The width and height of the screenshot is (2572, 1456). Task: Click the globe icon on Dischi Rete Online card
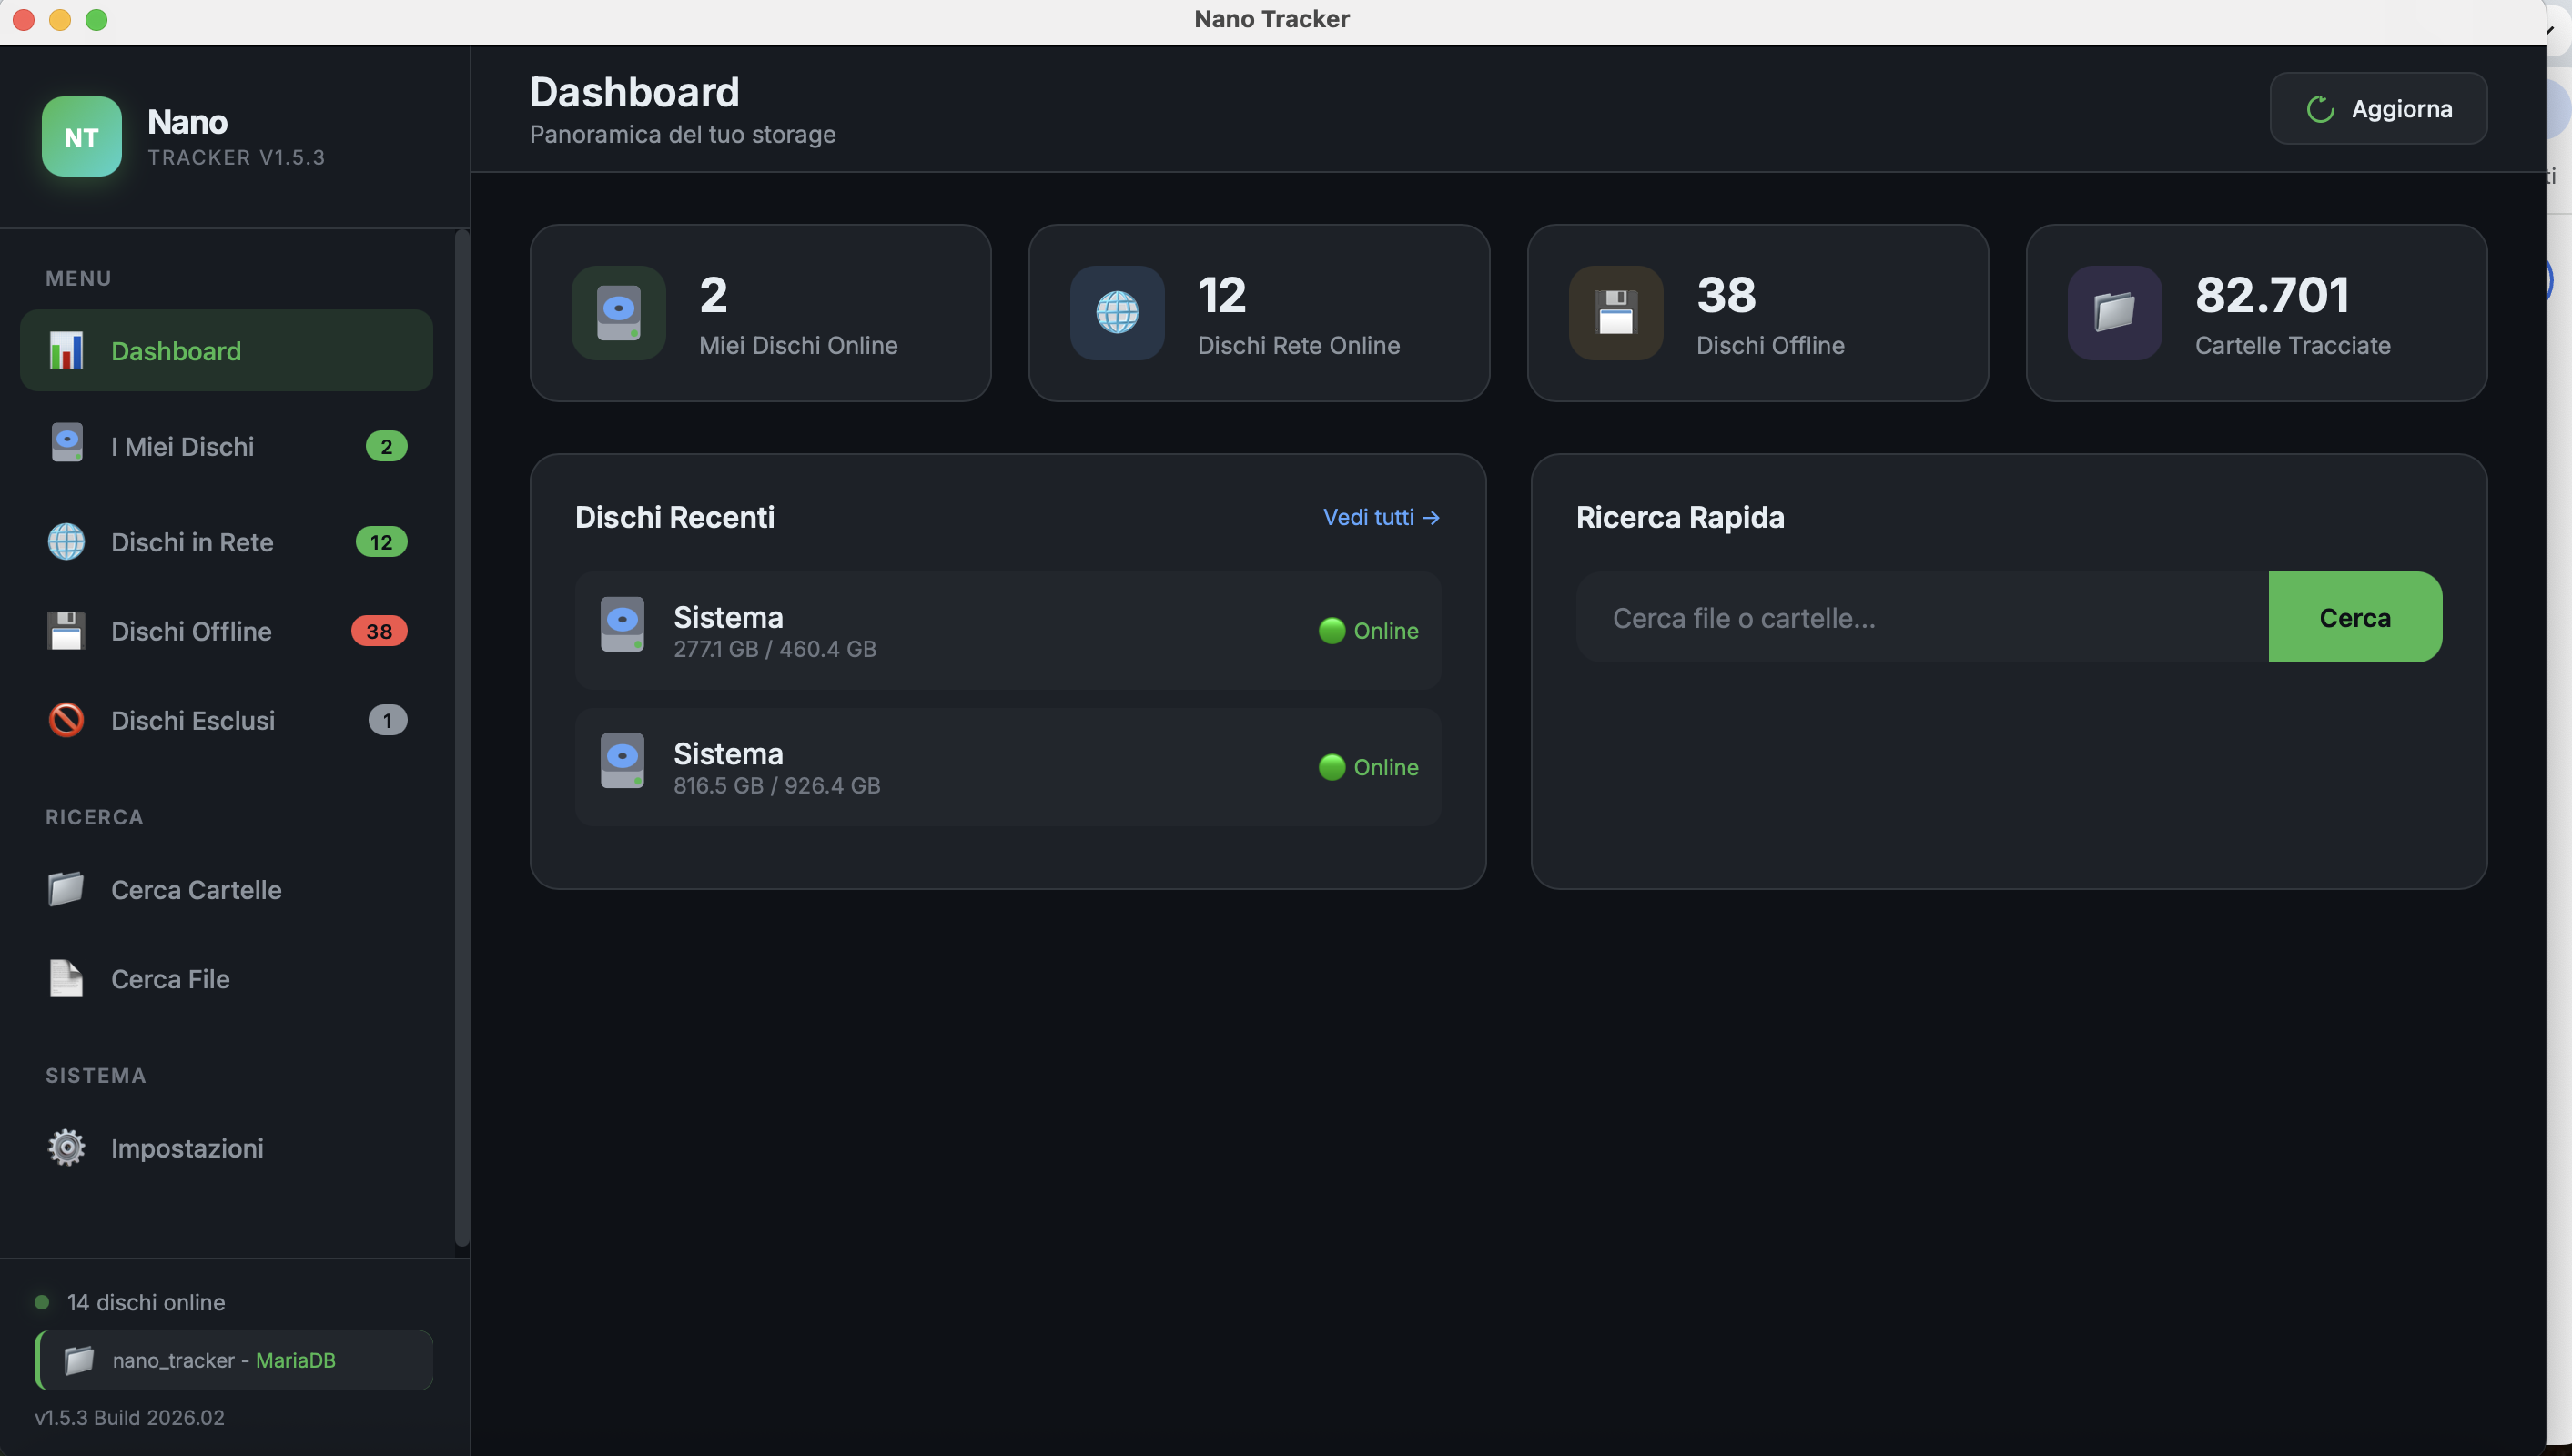[1117, 313]
